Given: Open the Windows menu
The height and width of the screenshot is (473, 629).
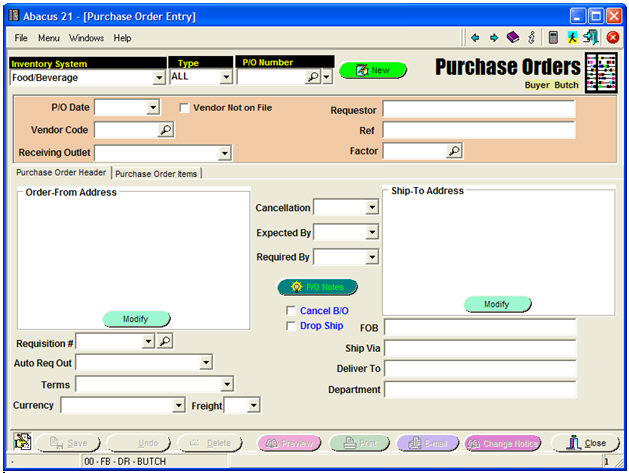Looking at the screenshot, I should click(86, 38).
